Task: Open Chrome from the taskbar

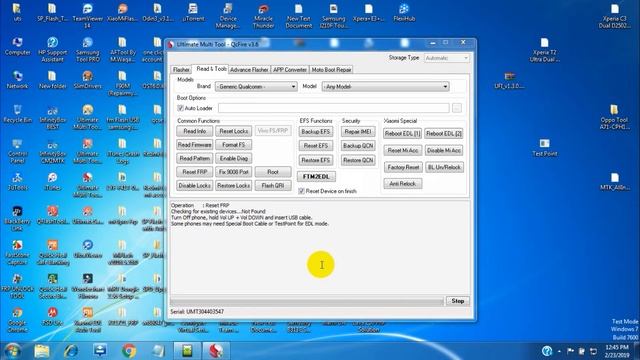Action: click(129, 351)
